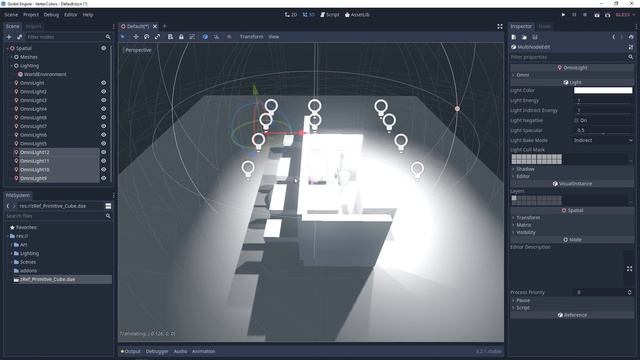Toggle visibility eye for OmniLight11
The width and height of the screenshot is (640, 360).
point(104,161)
